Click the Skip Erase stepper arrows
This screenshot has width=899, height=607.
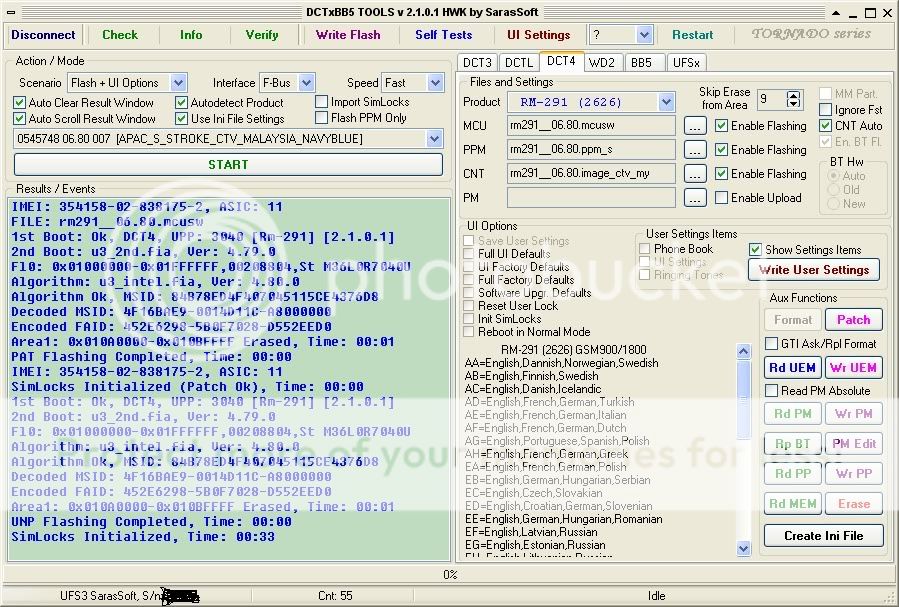[x=794, y=99]
